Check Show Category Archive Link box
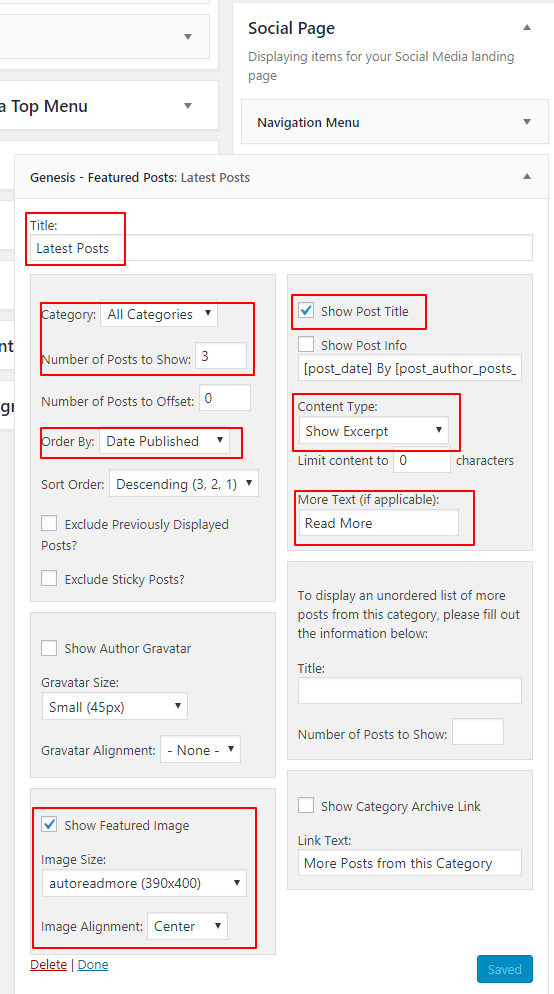554x994 pixels. [x=306, y=806]
